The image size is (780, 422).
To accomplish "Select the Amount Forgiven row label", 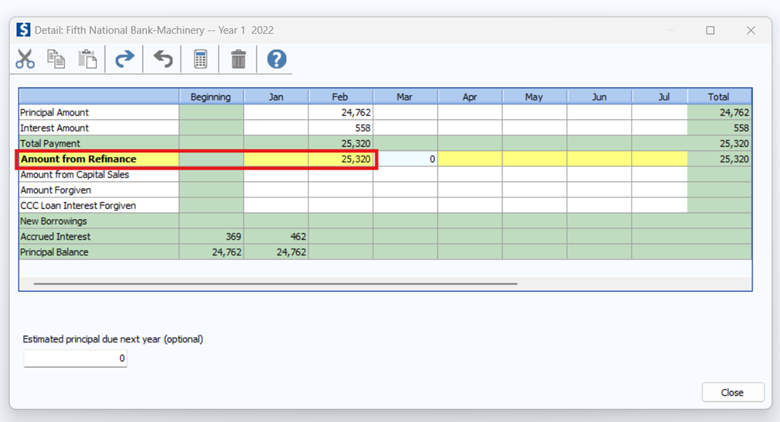I will click(99, 190).
